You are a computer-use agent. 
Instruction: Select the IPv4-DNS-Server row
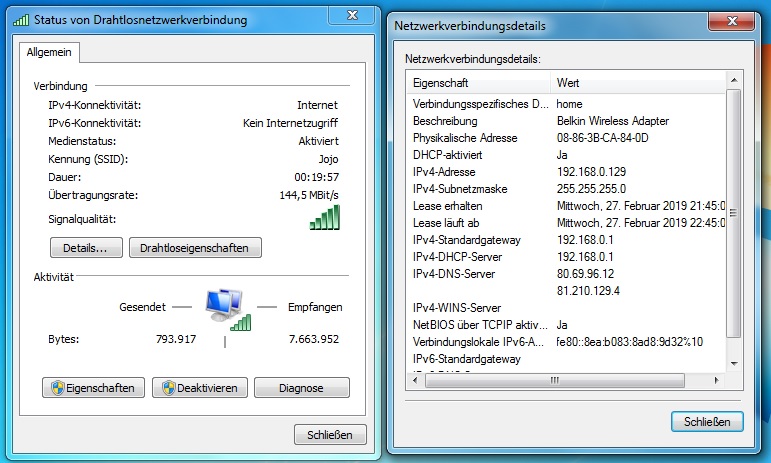coord(566,274)
